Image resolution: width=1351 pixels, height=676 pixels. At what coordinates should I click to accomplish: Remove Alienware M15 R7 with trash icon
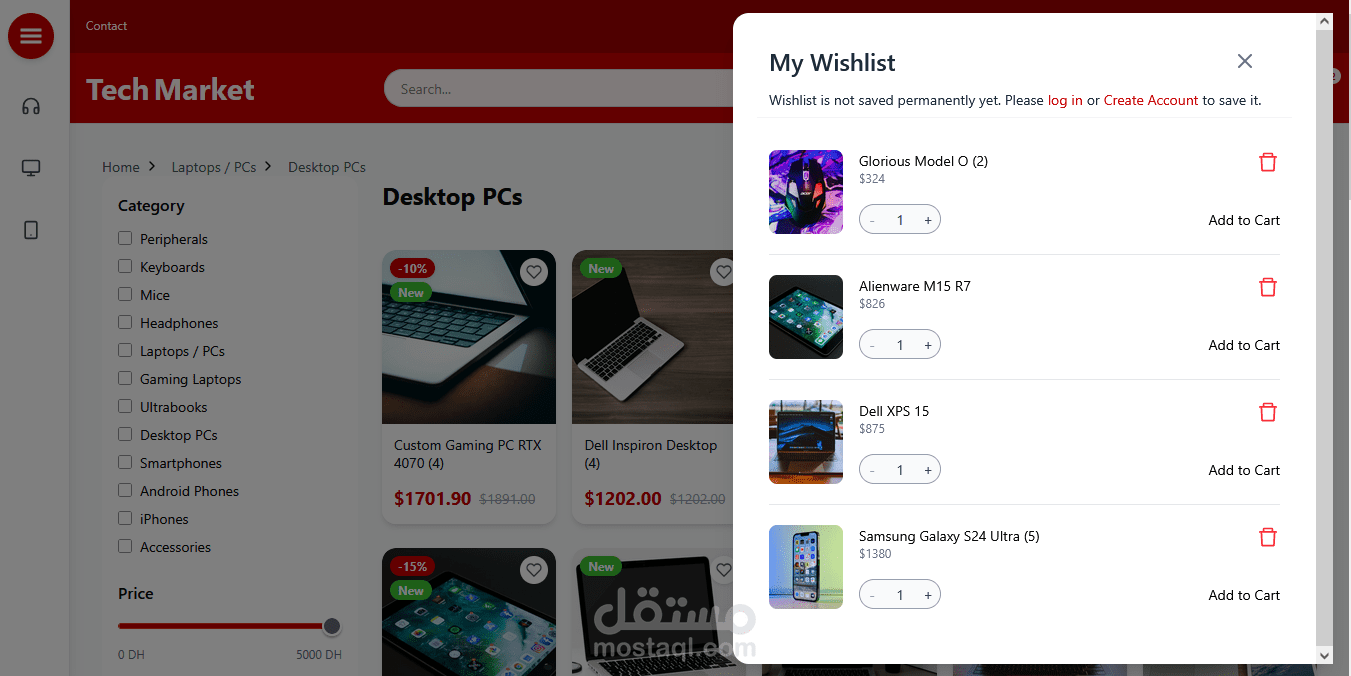[1268, 287]
